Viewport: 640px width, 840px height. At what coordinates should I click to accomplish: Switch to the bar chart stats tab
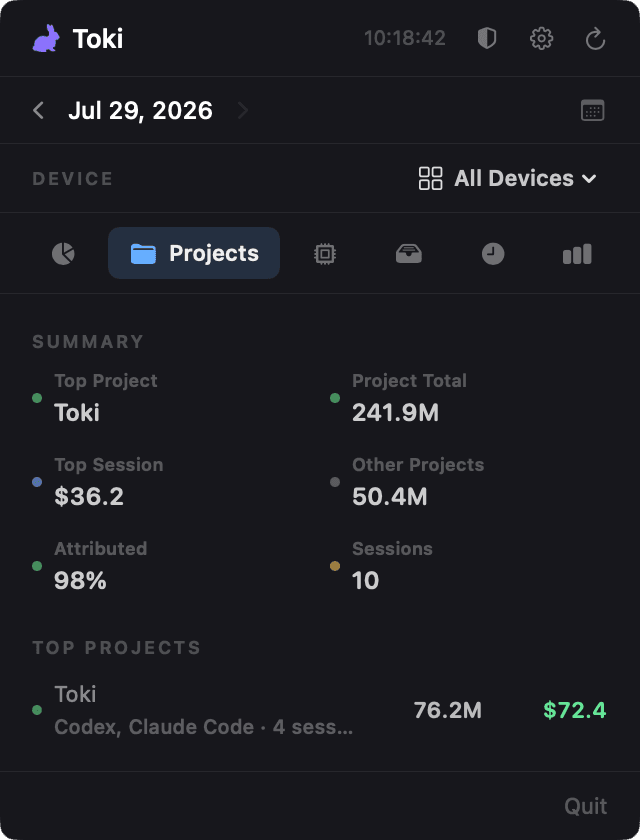coord(577,253)
